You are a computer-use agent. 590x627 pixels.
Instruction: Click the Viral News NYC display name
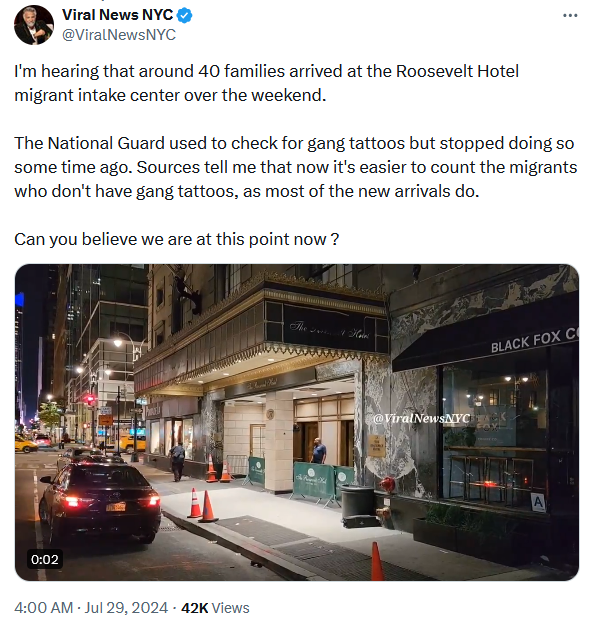click(x=118, y=15)
